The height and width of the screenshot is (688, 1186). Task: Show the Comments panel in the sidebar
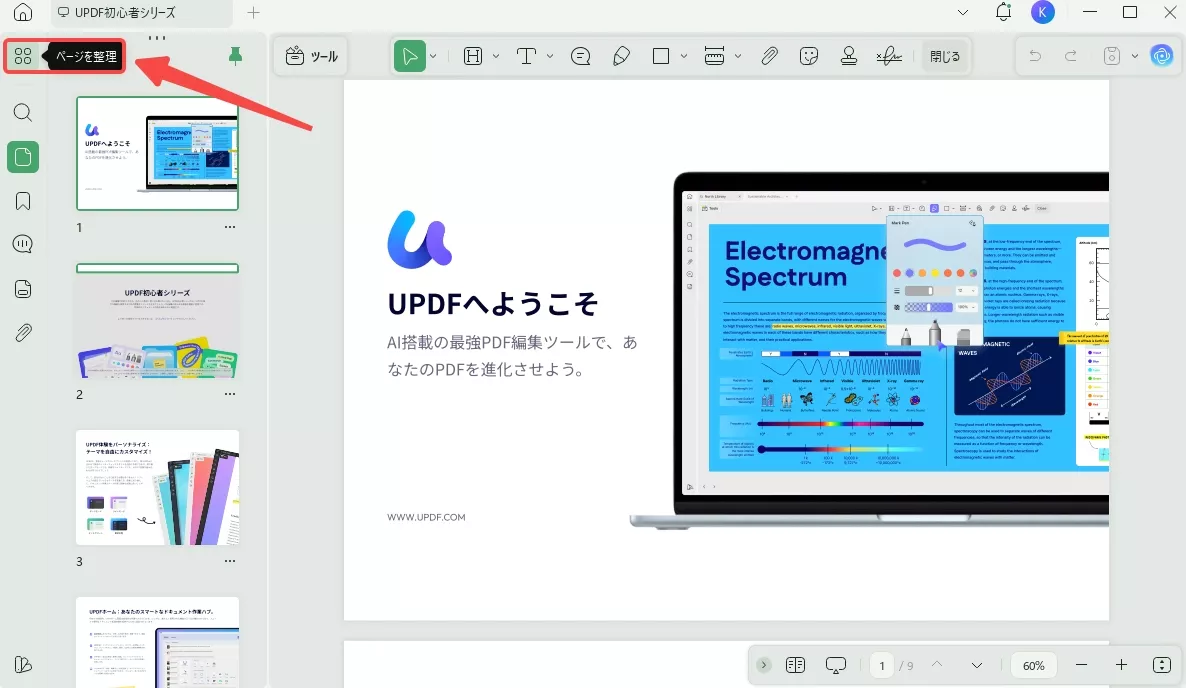(x=22, y=243)
